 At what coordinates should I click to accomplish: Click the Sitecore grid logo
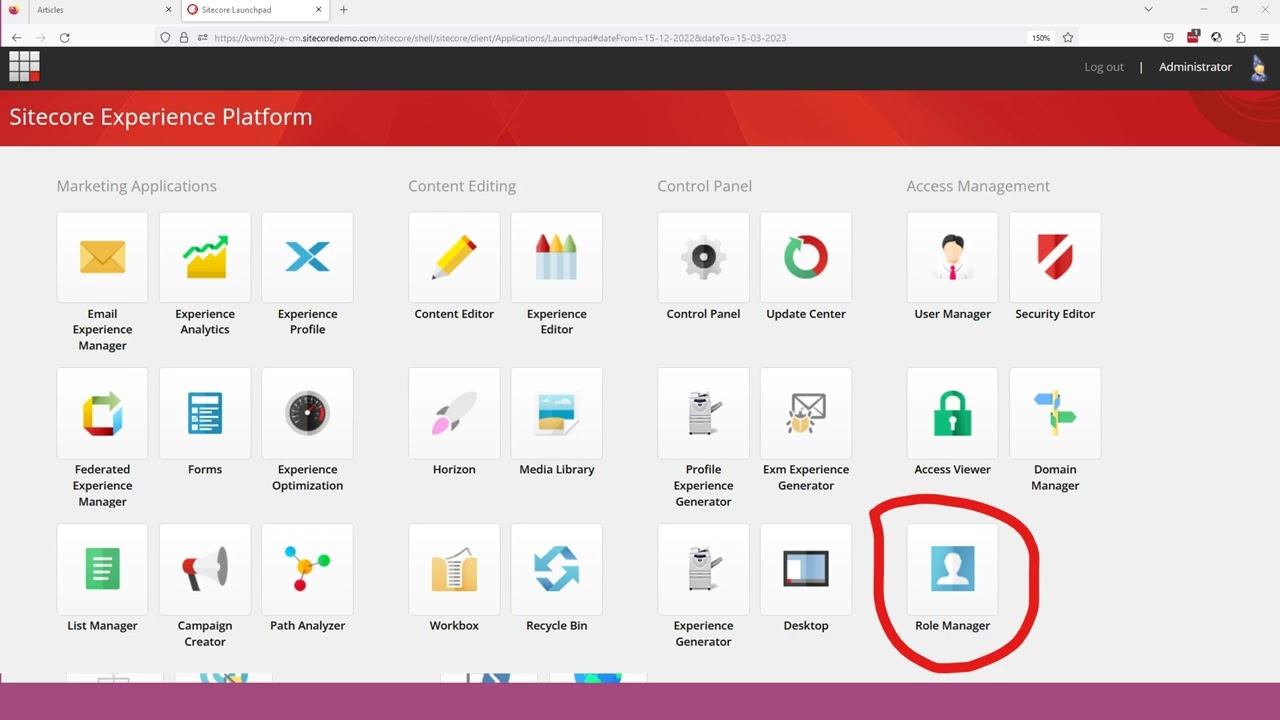point(24,66)
